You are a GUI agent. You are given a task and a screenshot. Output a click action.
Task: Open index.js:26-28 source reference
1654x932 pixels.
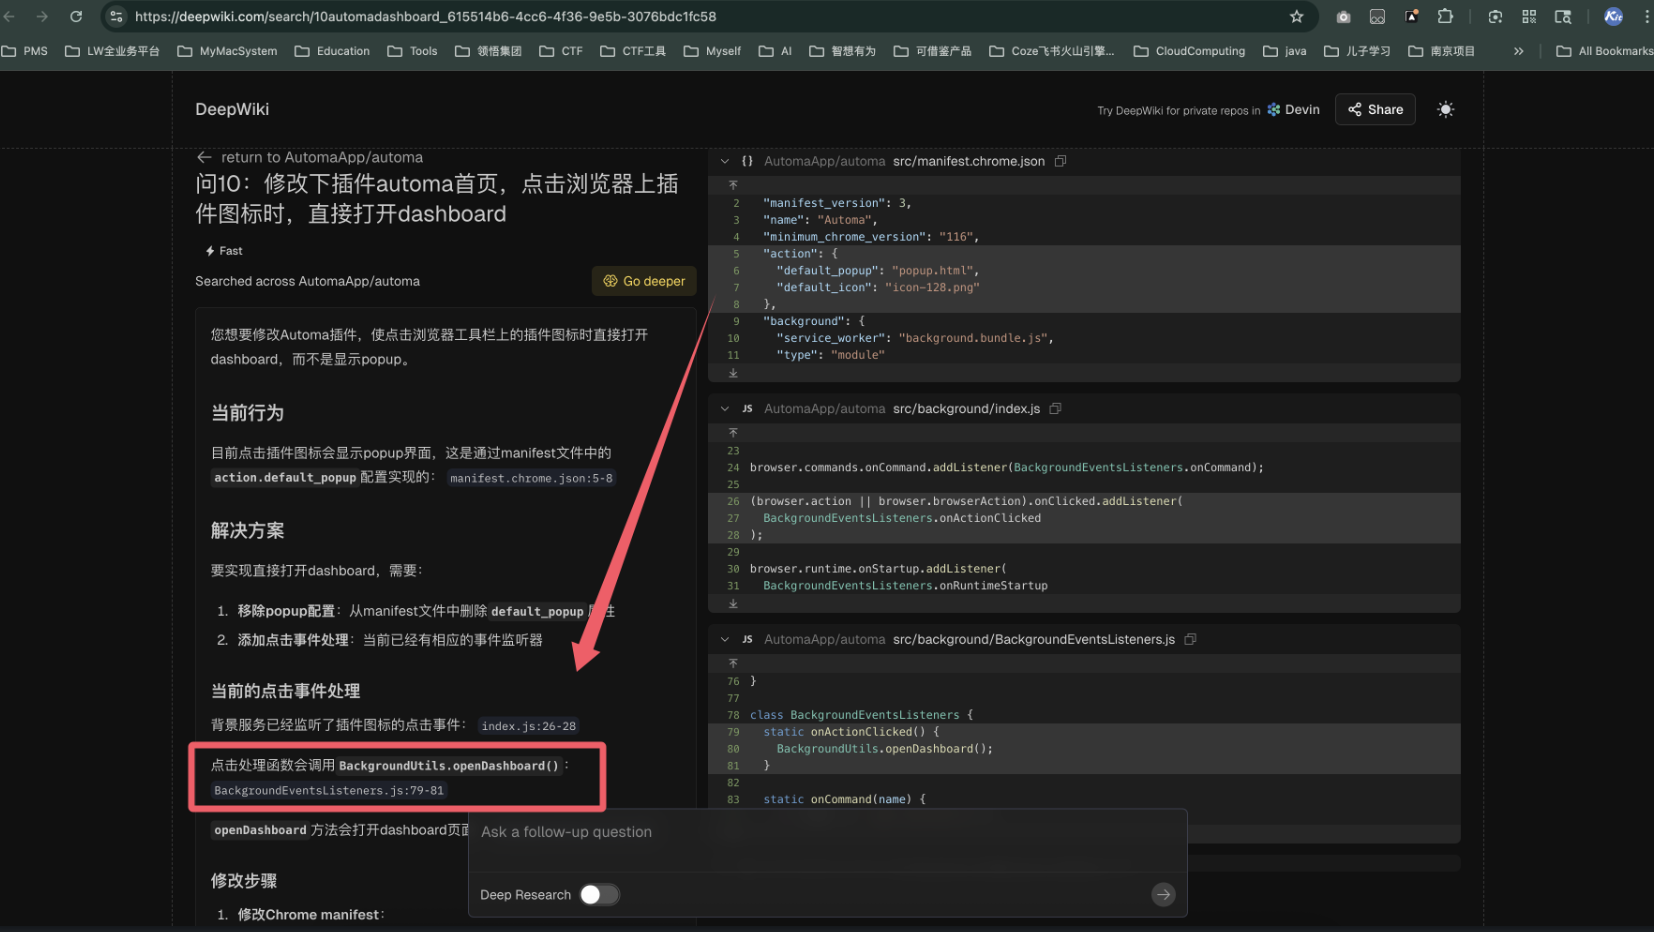(x=529, y=726)
